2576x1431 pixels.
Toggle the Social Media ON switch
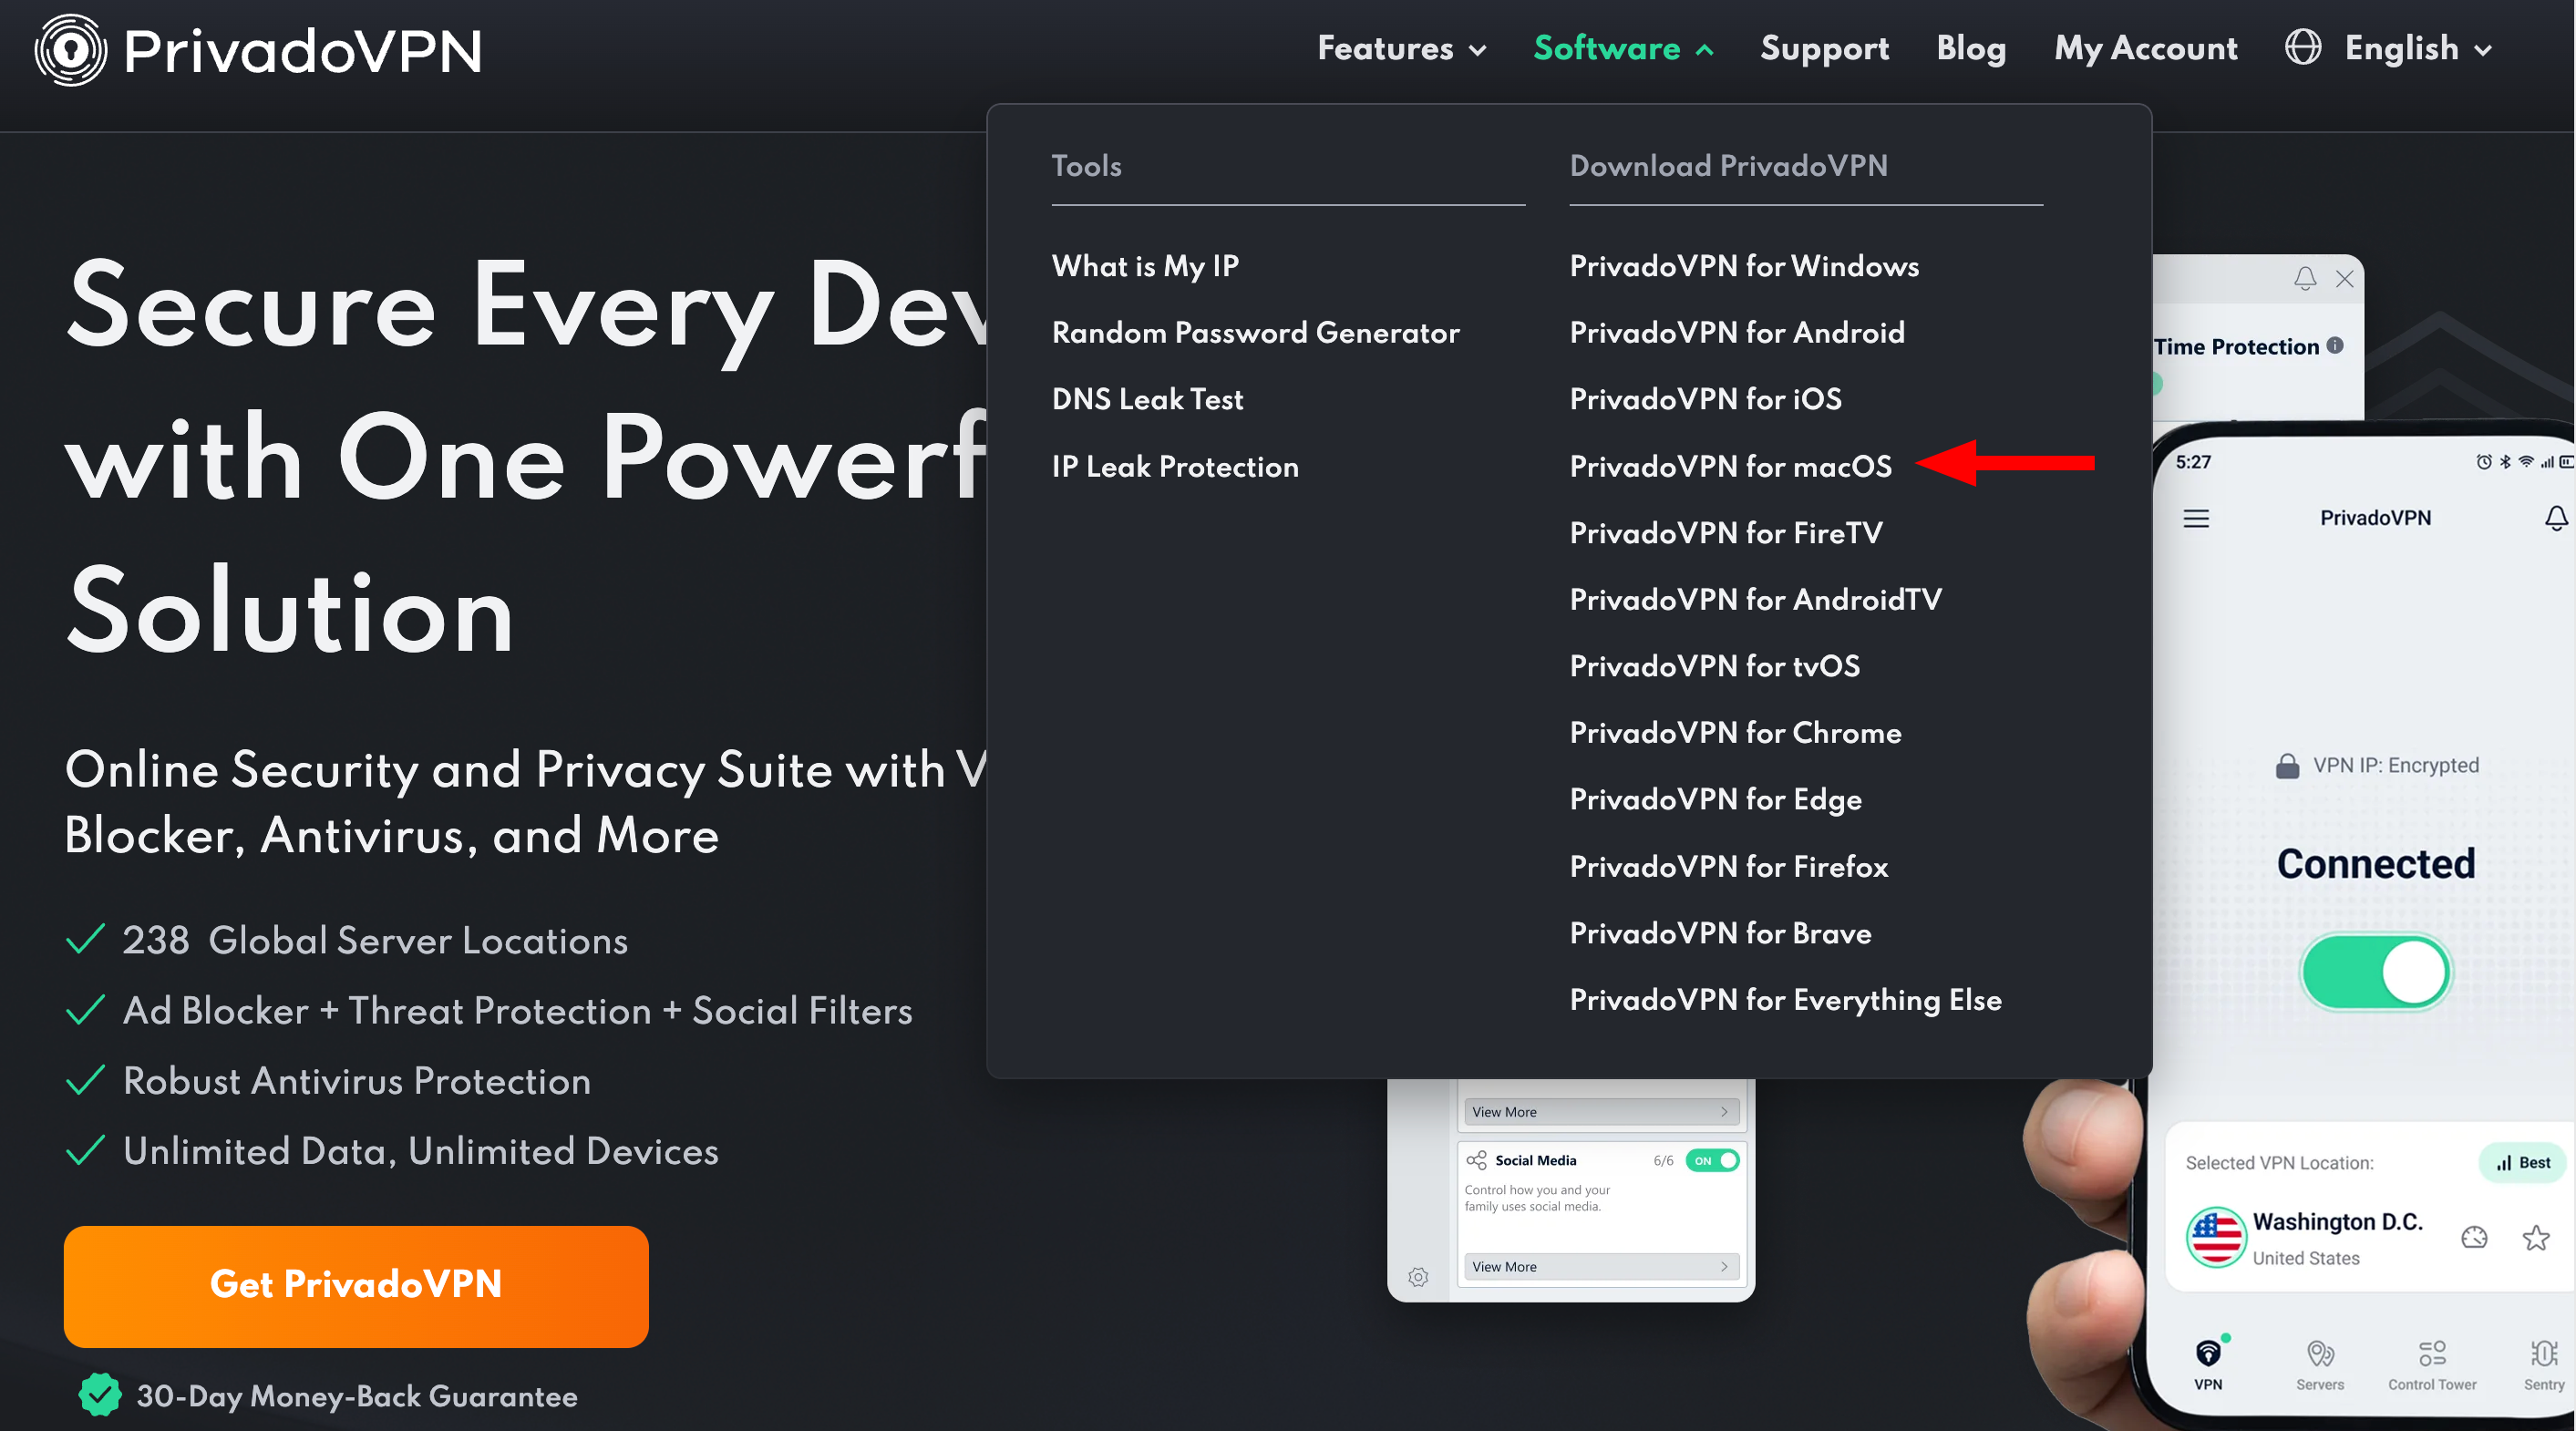(x=1713, y=1160)
